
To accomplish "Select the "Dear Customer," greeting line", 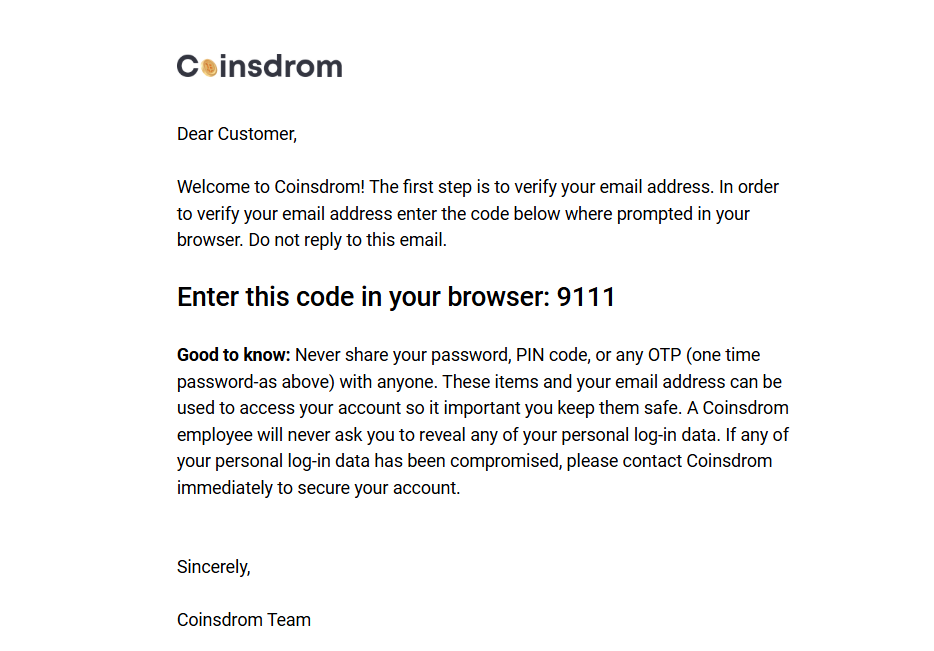I will 237,134.
